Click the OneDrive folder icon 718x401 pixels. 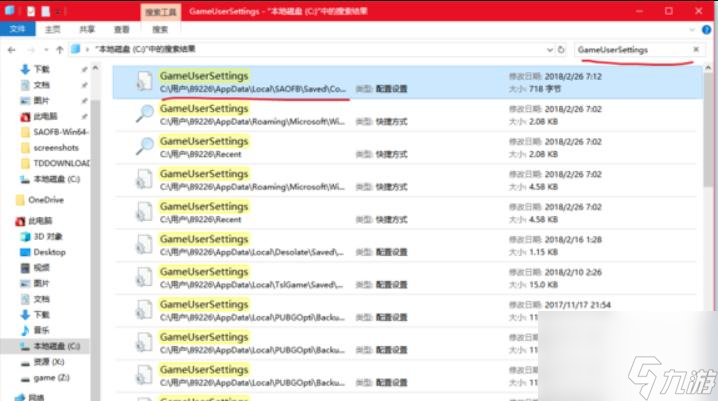click(x=20, y=200)
